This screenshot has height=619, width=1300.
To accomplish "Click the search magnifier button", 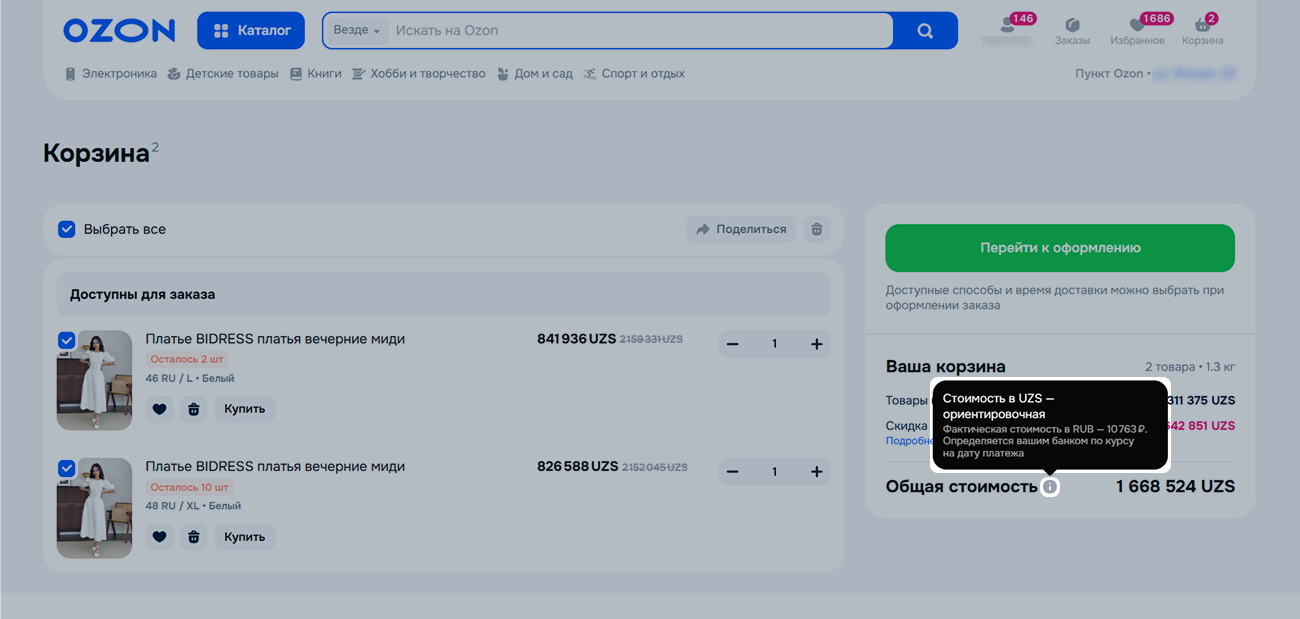I will point(925,31).
